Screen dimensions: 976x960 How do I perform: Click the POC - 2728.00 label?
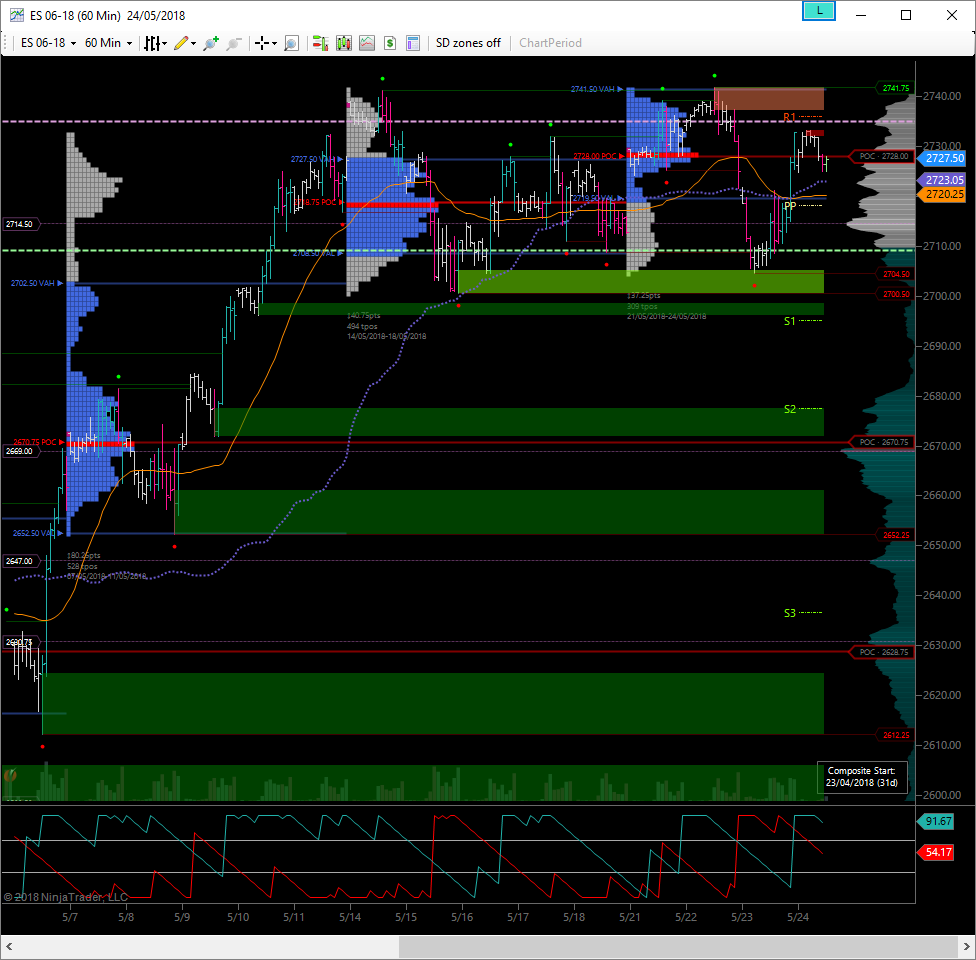click(883, 156)
